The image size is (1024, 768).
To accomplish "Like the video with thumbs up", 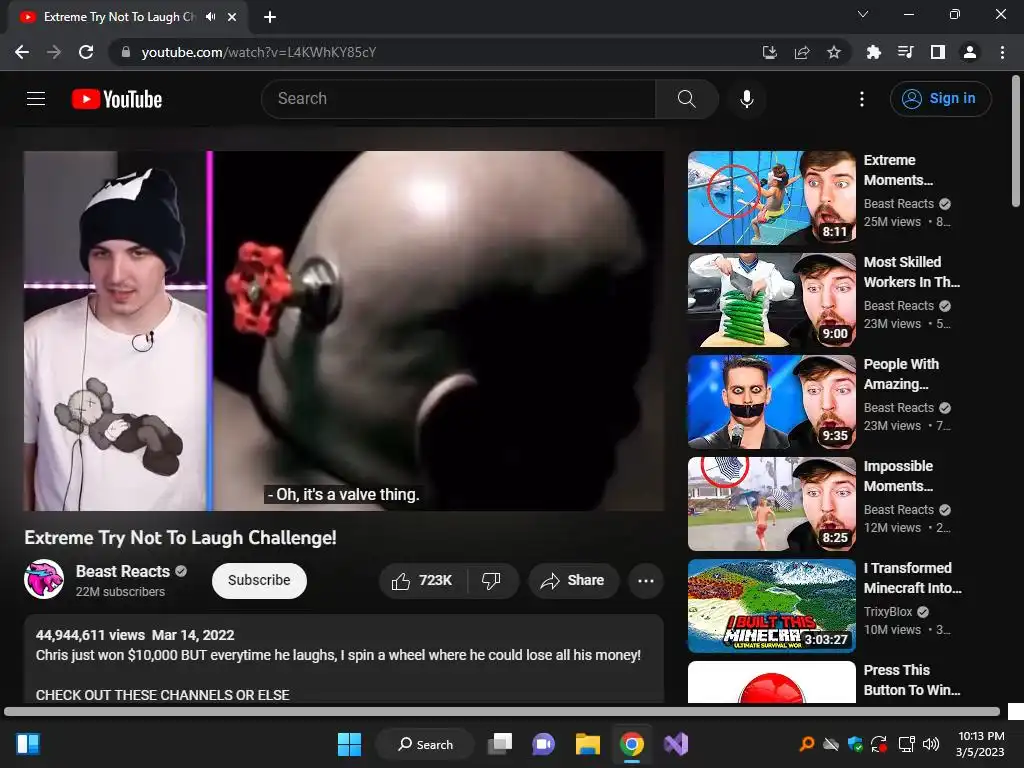I will click(x=422, y=581).
